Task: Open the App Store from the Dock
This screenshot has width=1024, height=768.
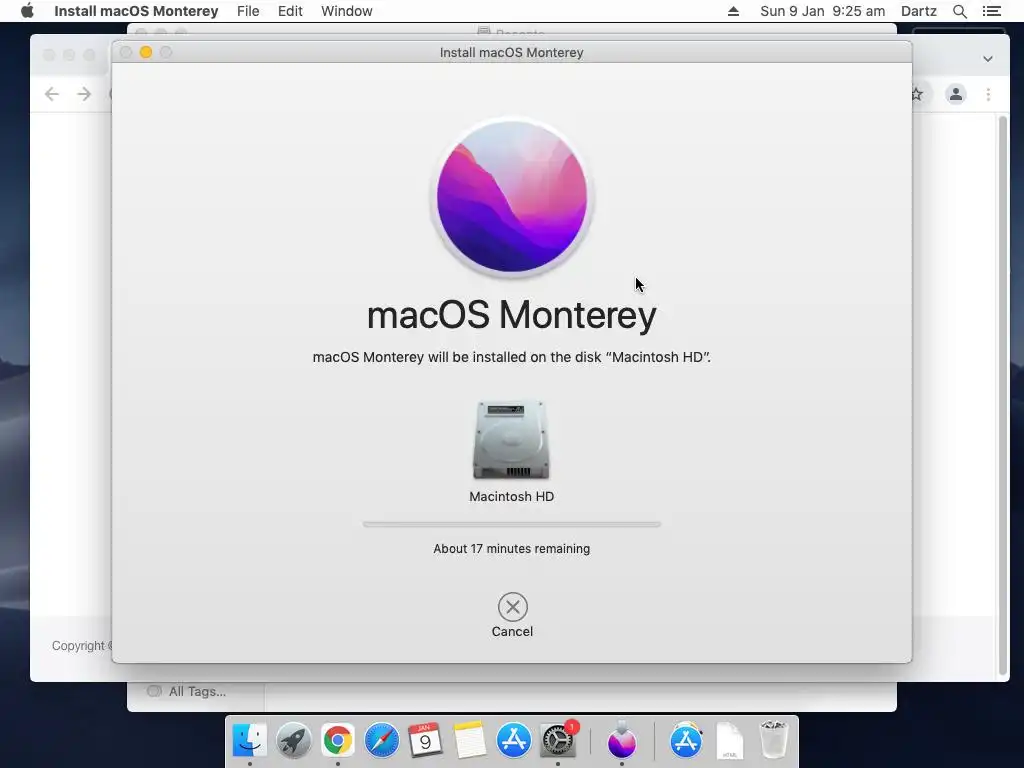Action: pos(514,740)
